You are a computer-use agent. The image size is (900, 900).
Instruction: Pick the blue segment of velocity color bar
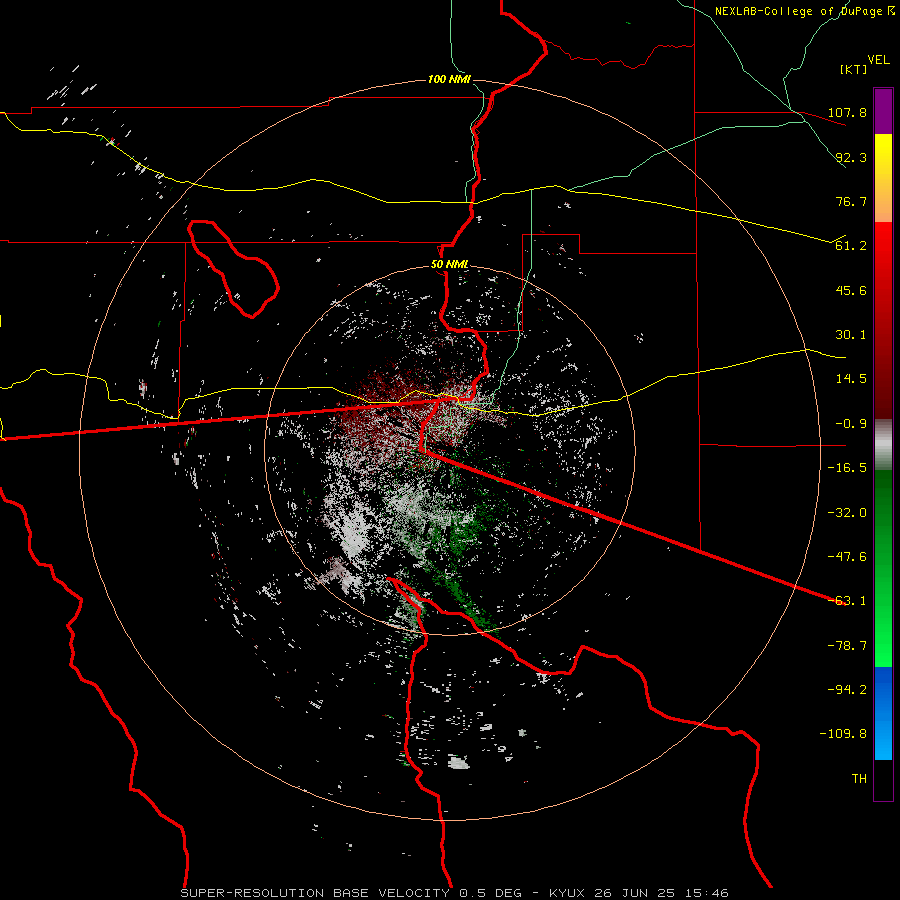tap(883, 713)
